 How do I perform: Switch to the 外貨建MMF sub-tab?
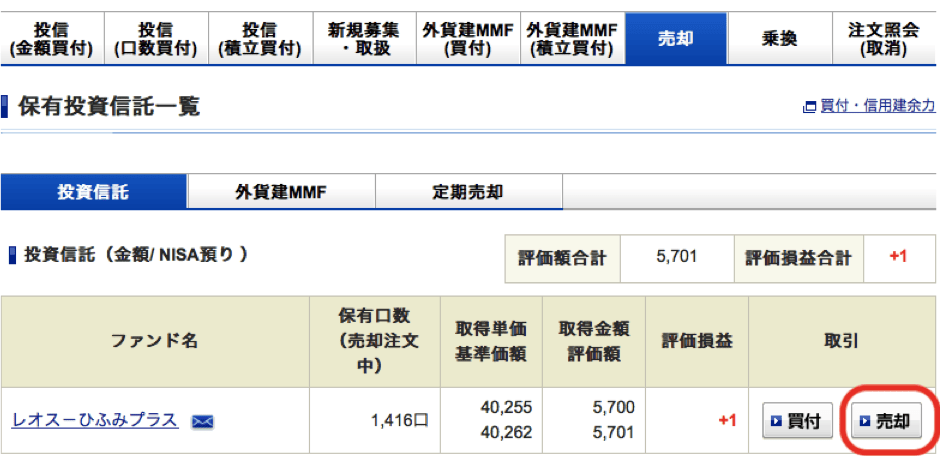click(x=281, y=191)
